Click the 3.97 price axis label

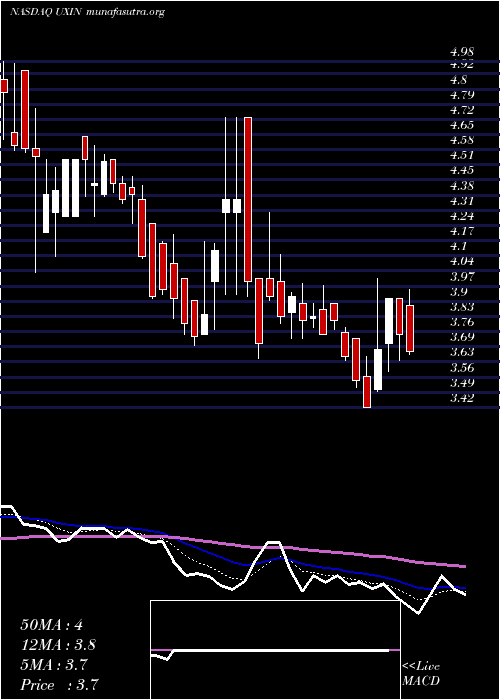[462, 276]
